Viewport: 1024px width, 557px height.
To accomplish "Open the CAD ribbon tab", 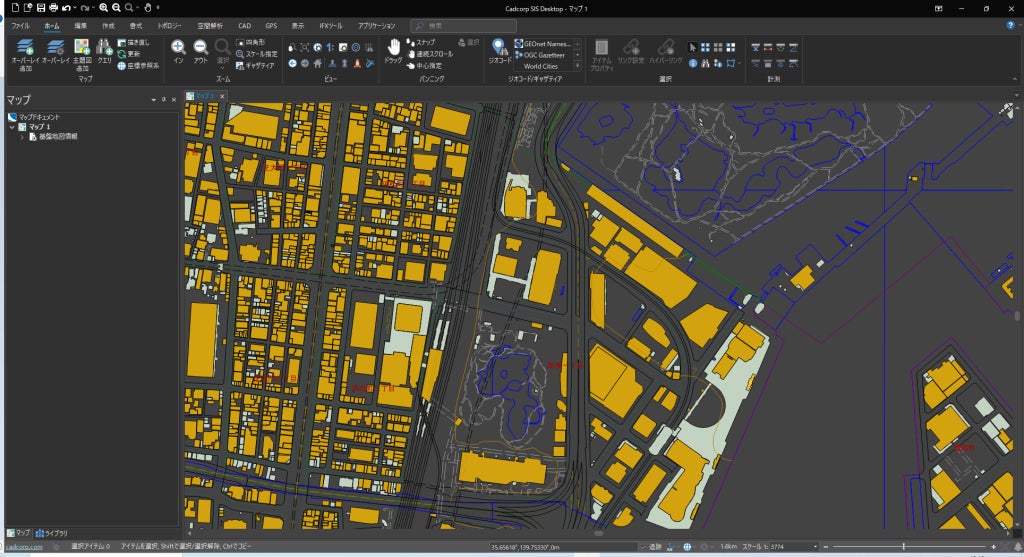I will [x=244, y=24].
